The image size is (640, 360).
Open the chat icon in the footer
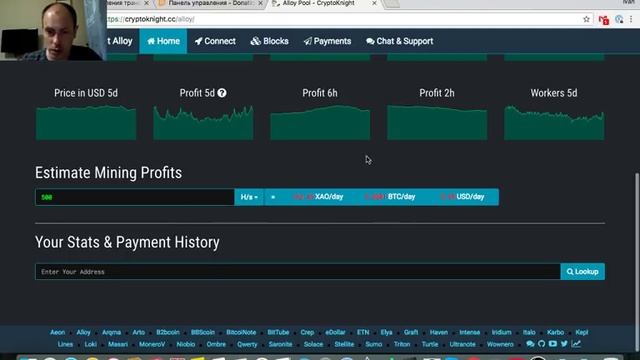click(530, 344)
